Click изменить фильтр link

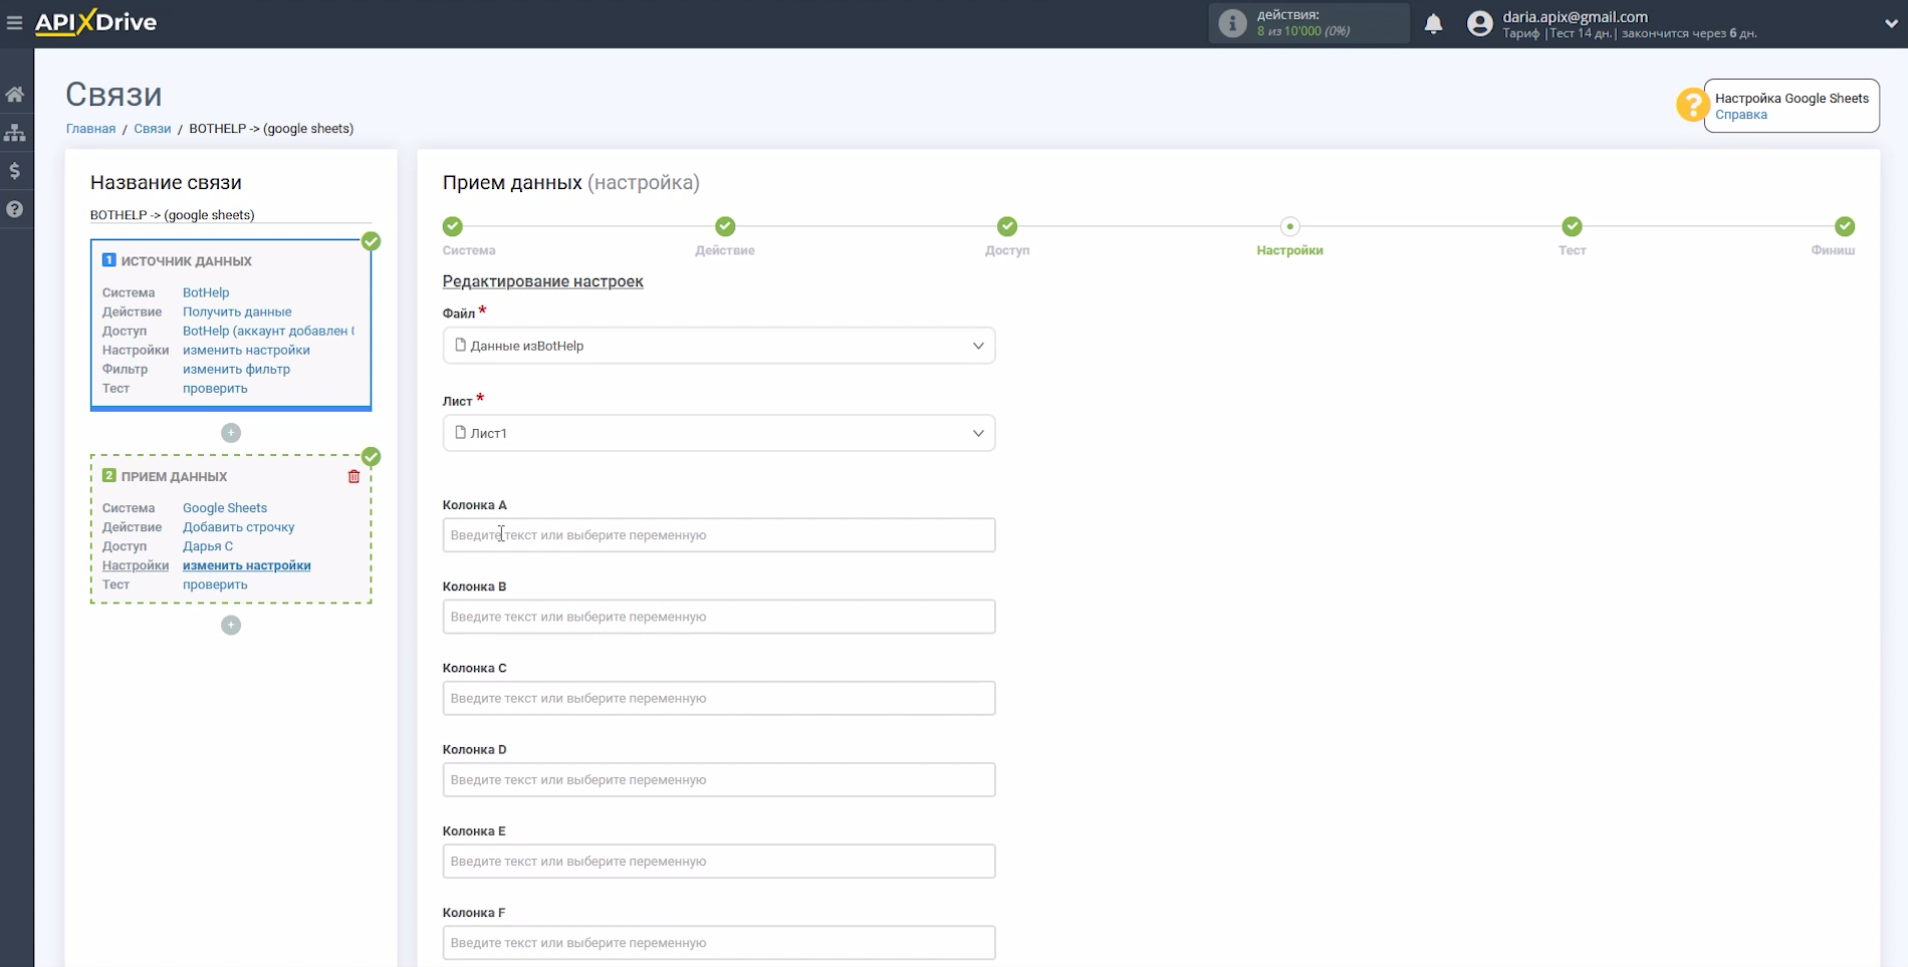click(236, 369)
